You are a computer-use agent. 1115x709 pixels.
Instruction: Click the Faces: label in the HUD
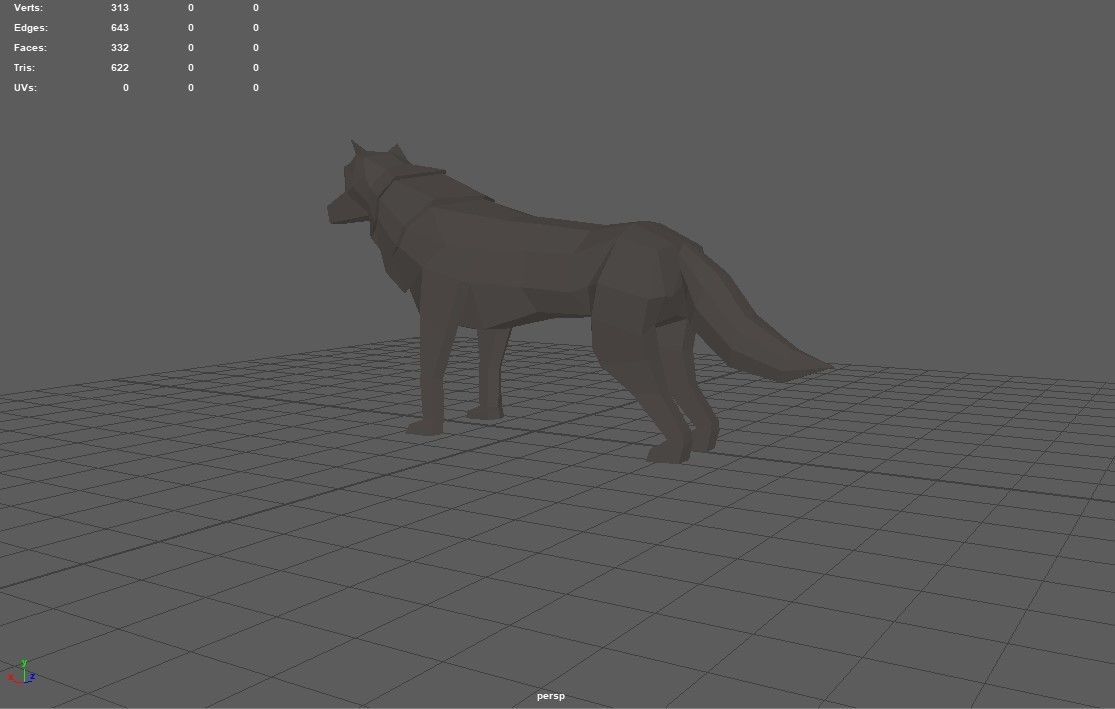[x=30, y=48]
